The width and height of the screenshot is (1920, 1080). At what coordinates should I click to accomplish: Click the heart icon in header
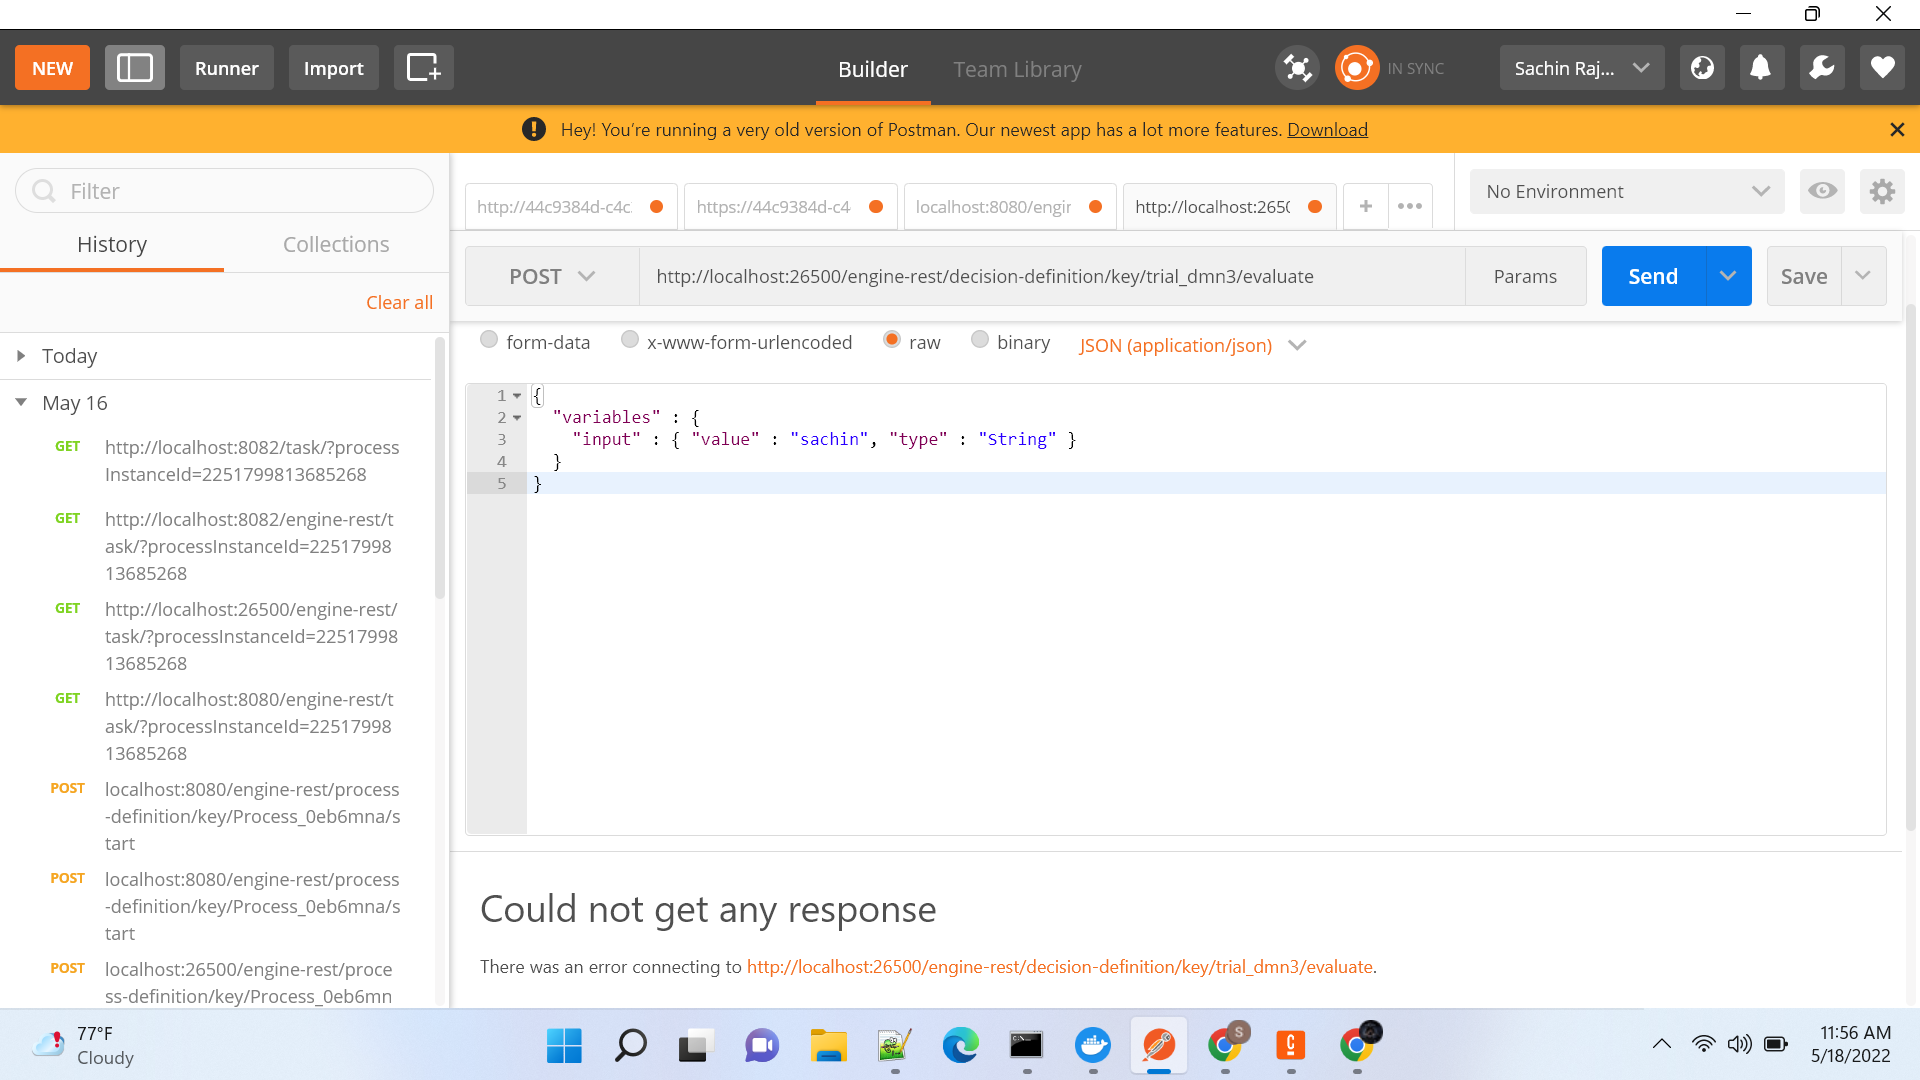coord(1882,68)
